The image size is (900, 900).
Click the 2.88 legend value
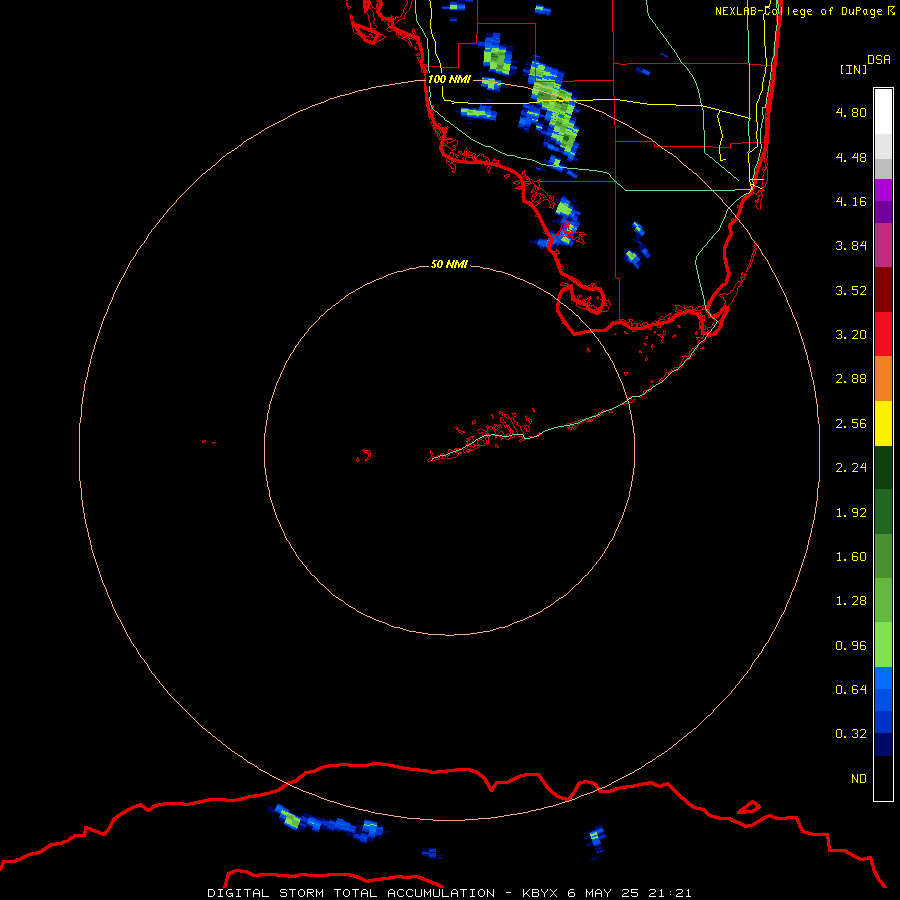[x=851, y=378]
